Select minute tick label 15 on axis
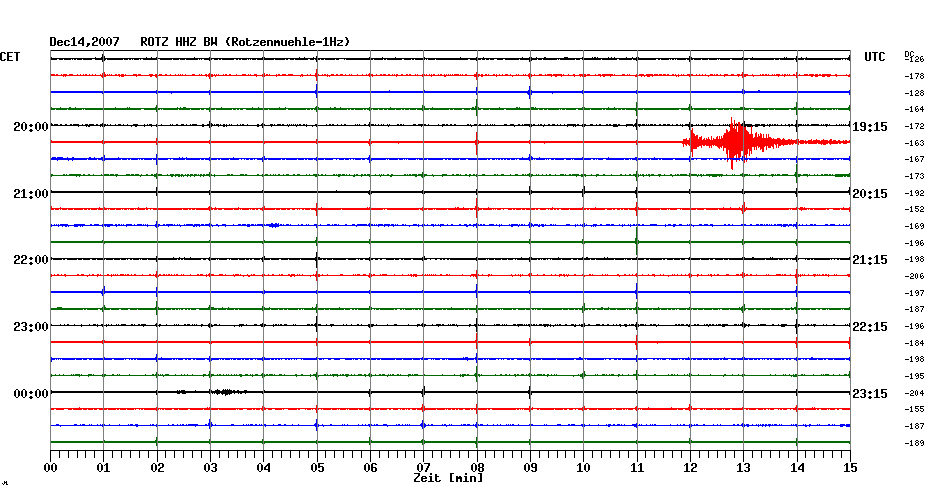 click(850, 467)
